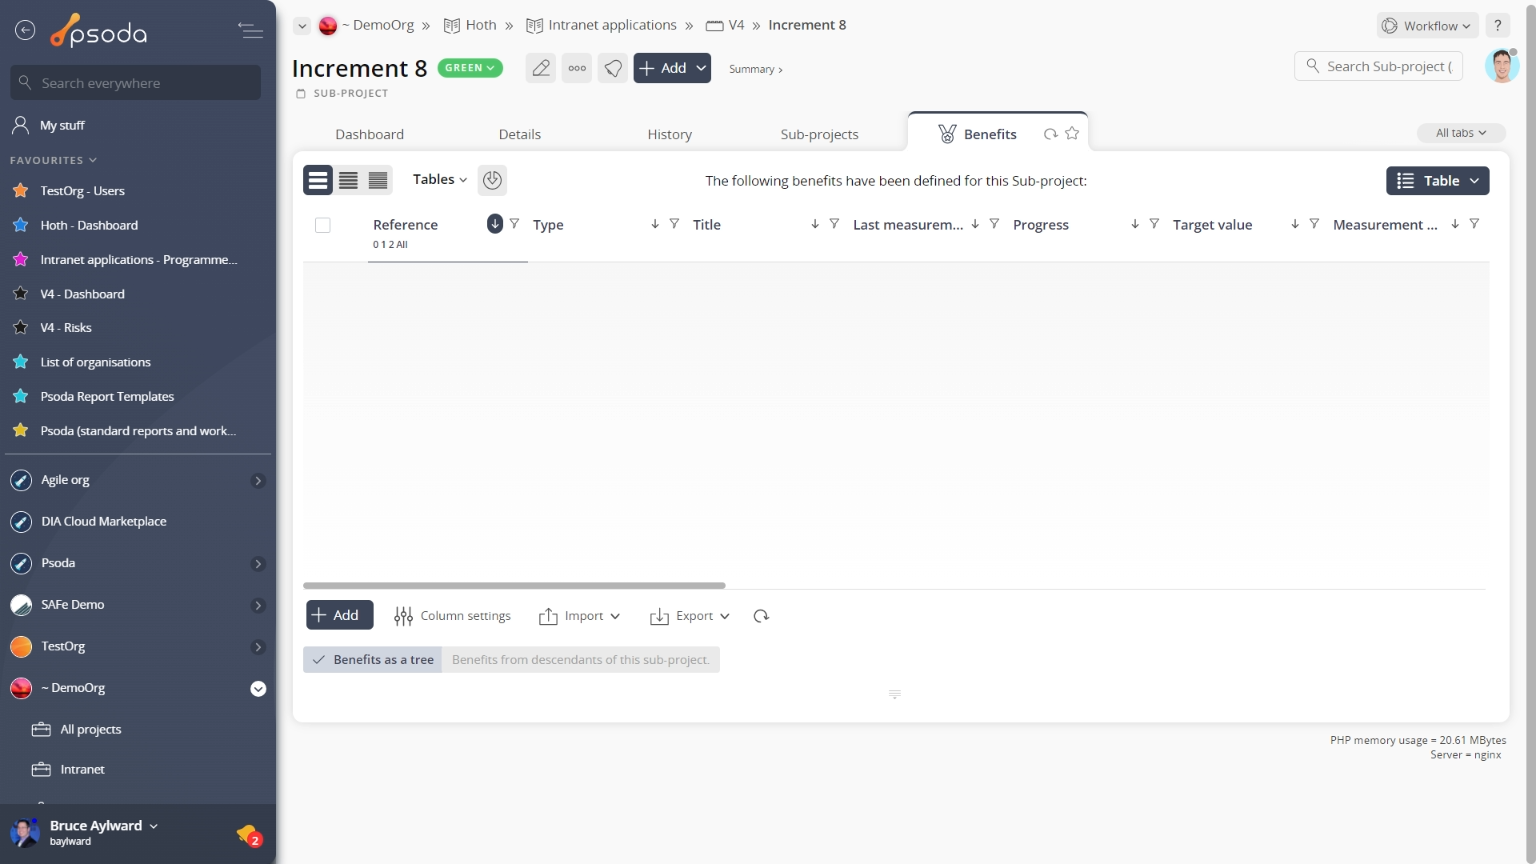The height and width of the screenshot is (864, 1536).
Task: Expand the Add dropdown in the header
Action: [701, 68]
